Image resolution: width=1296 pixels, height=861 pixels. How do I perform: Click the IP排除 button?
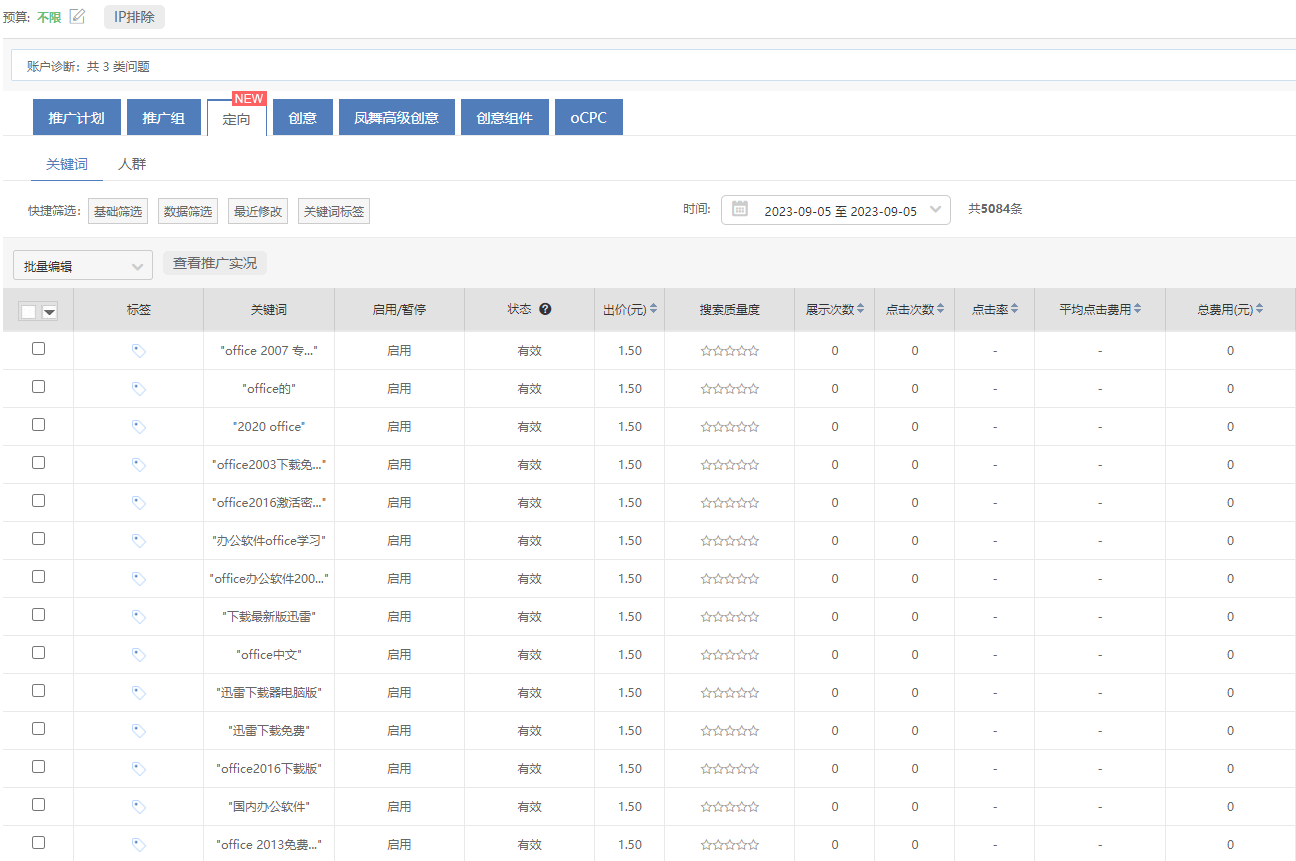(134, 17)
